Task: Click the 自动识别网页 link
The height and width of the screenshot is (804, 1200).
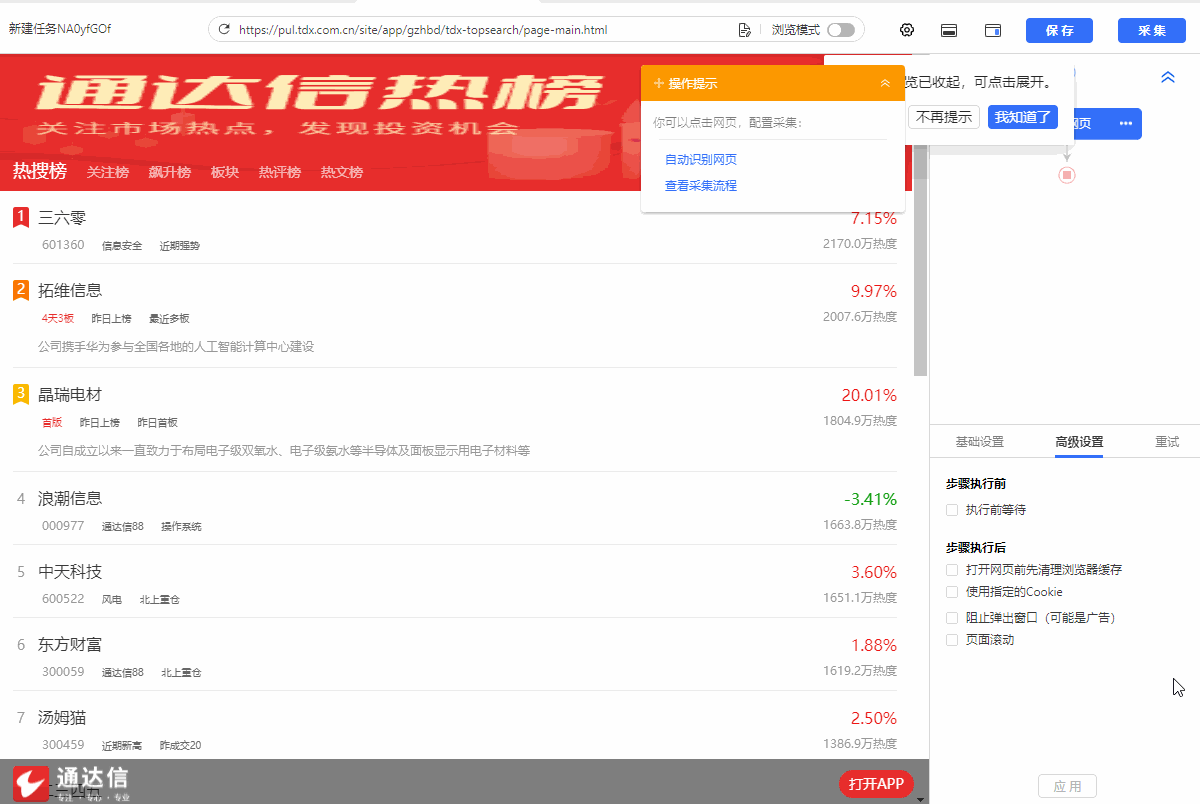Action: (701, 159)
